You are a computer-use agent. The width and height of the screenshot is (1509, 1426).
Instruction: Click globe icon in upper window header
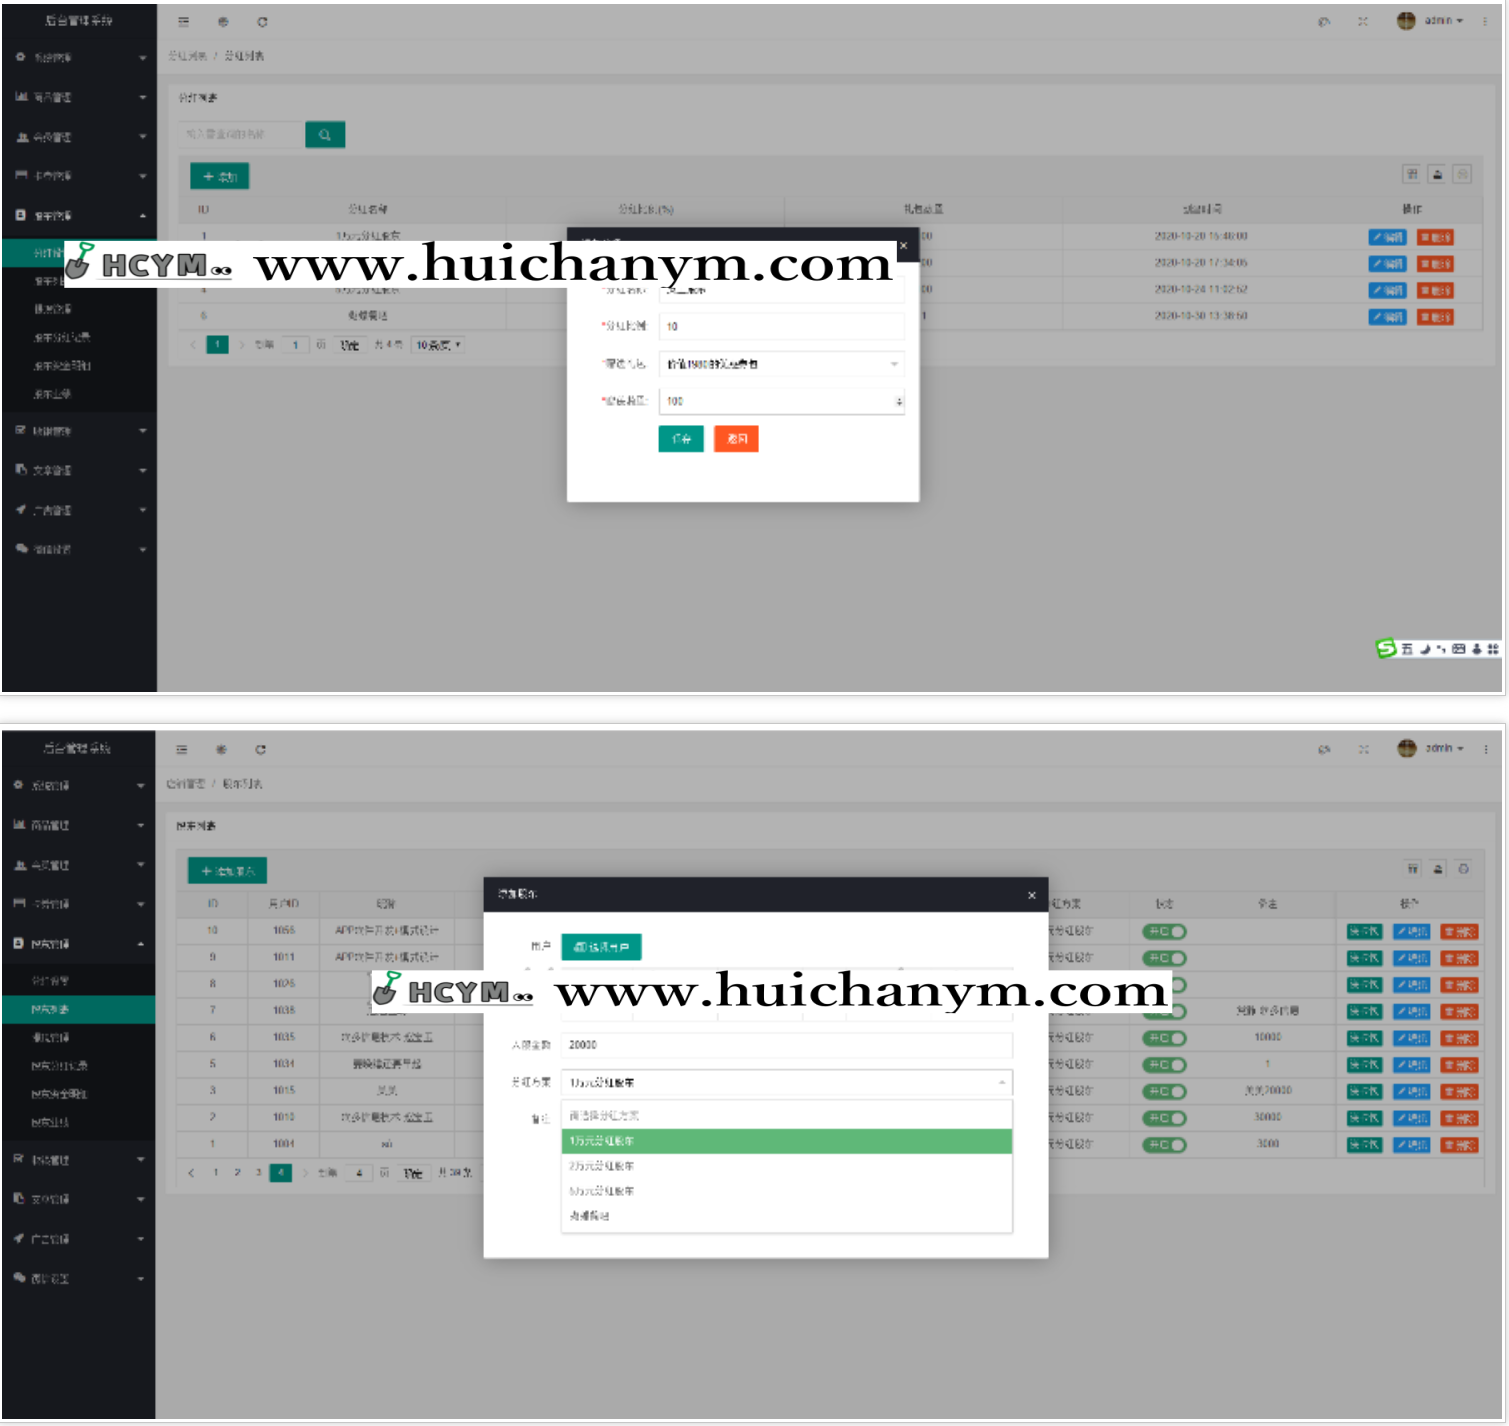[222, 21]
